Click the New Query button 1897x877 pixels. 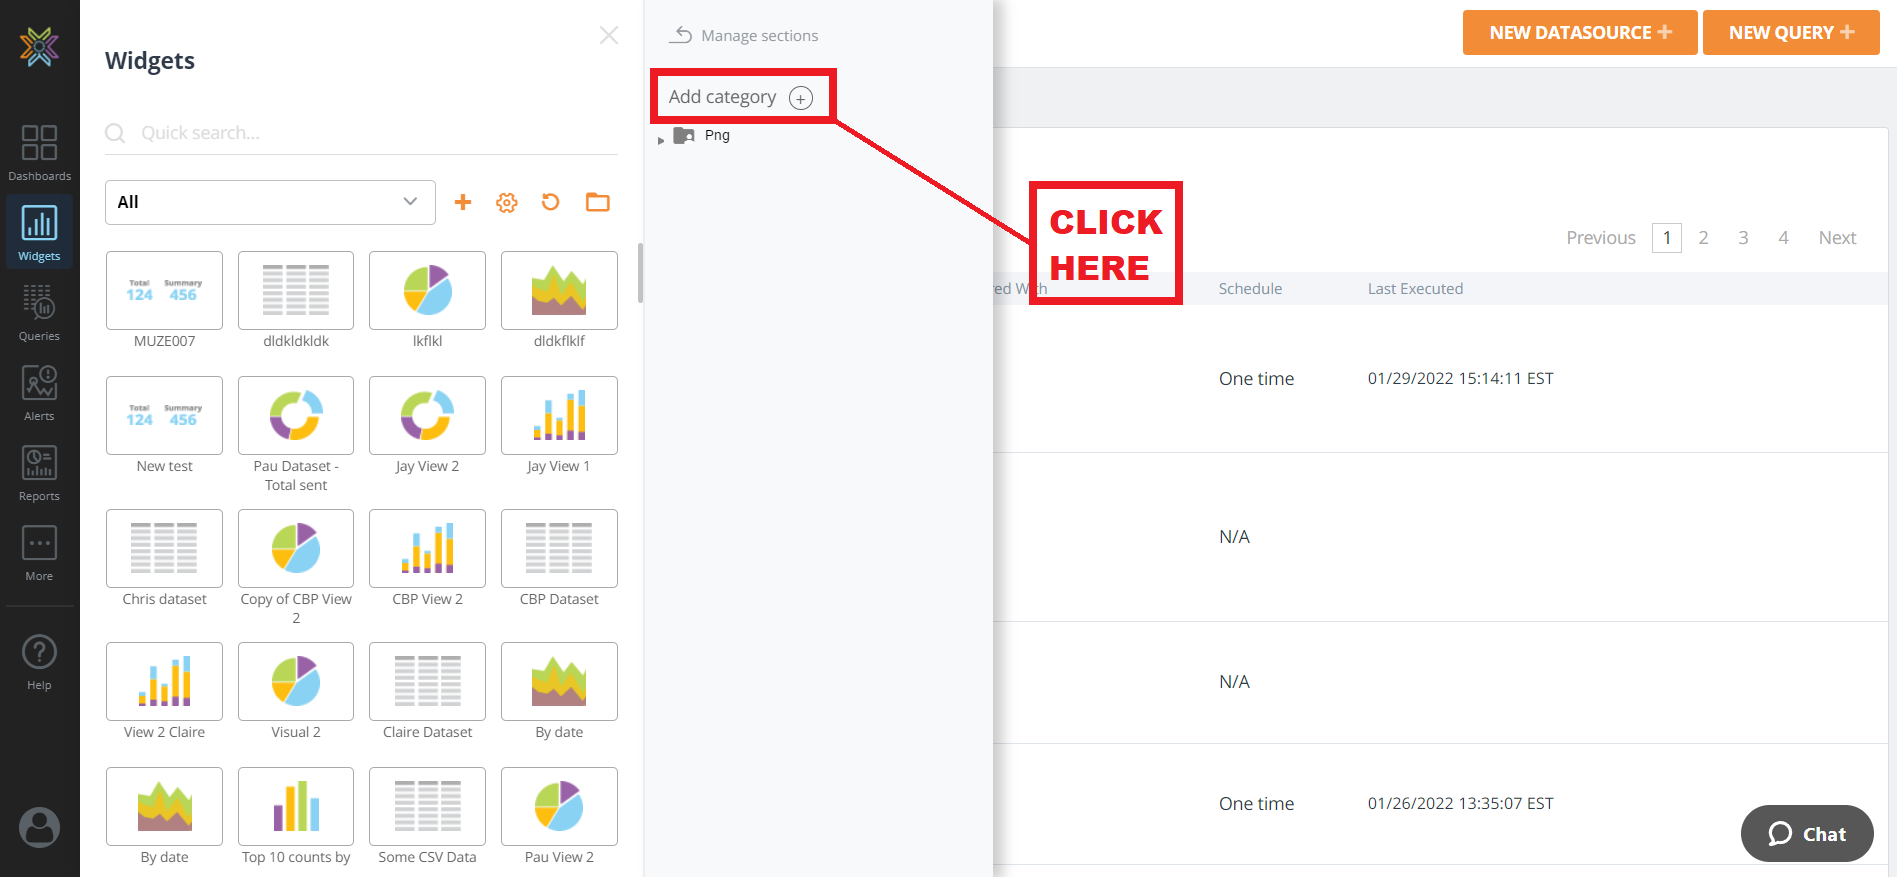click(1791, 33)
